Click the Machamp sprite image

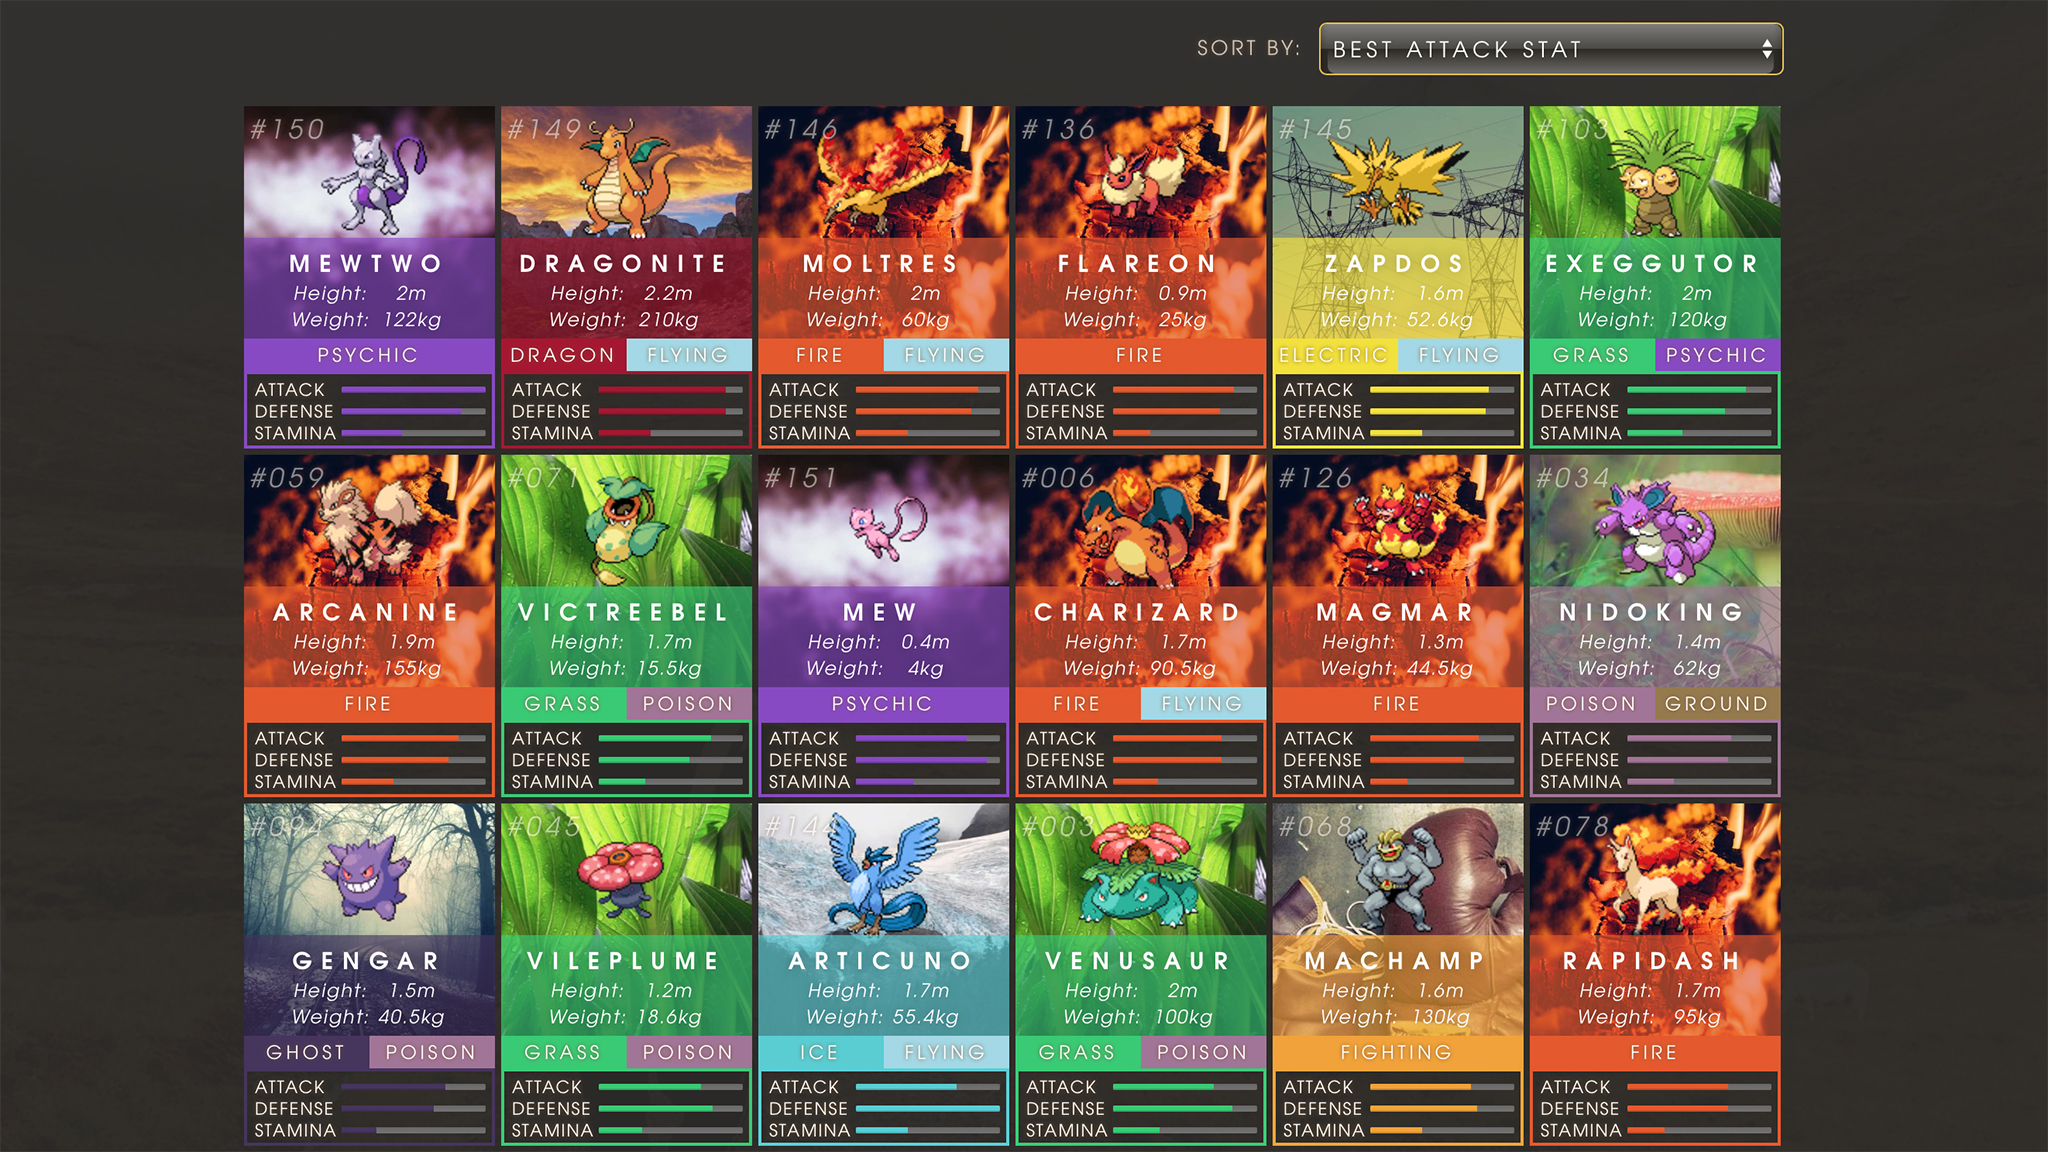(x=1395, y=880)
